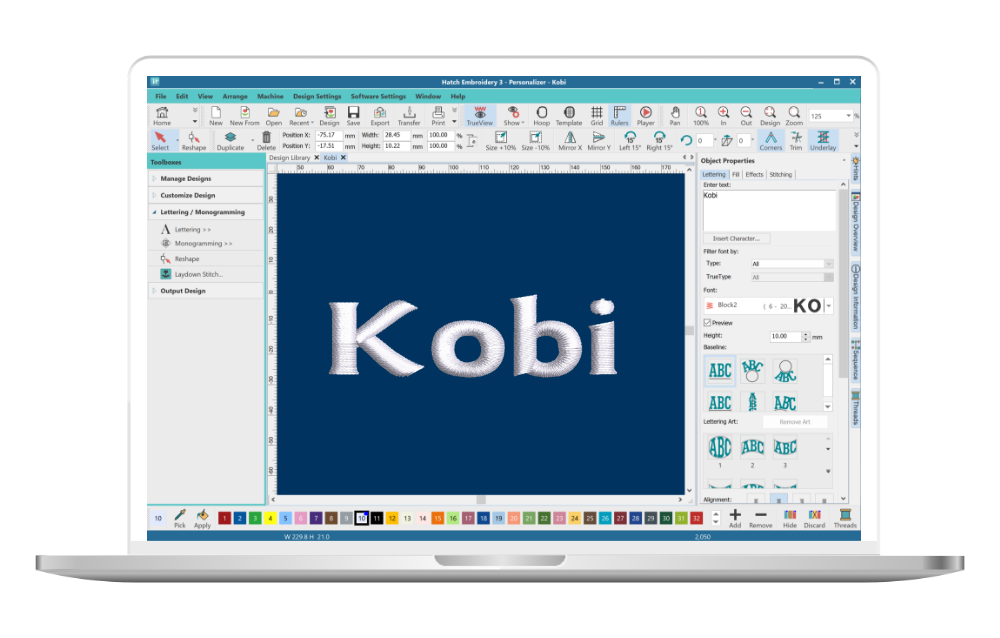Image resolution: width=1000 pixels, height=638 pixels.
Task: Open the filter font Type dropdown
Action: click(x=792, y=263)
